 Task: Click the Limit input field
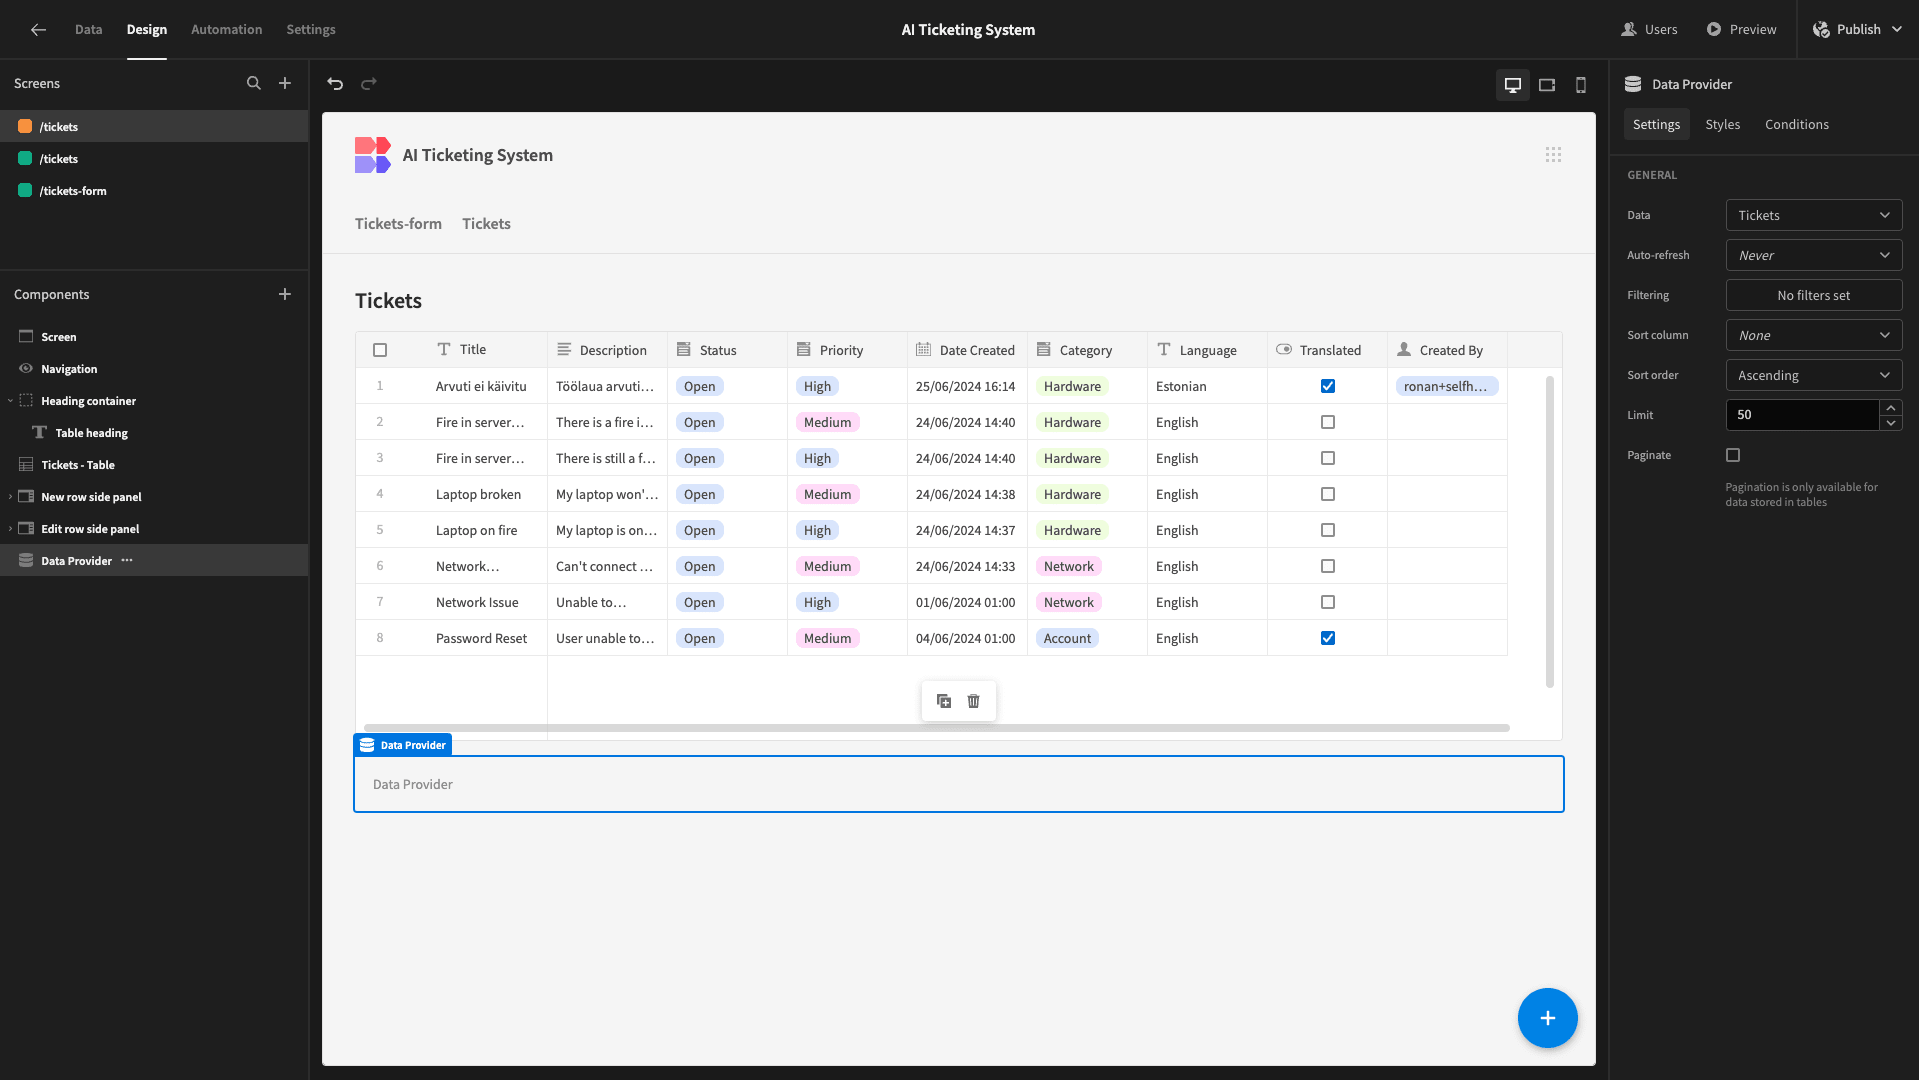pyautogui.click(x=1802, y=415)
